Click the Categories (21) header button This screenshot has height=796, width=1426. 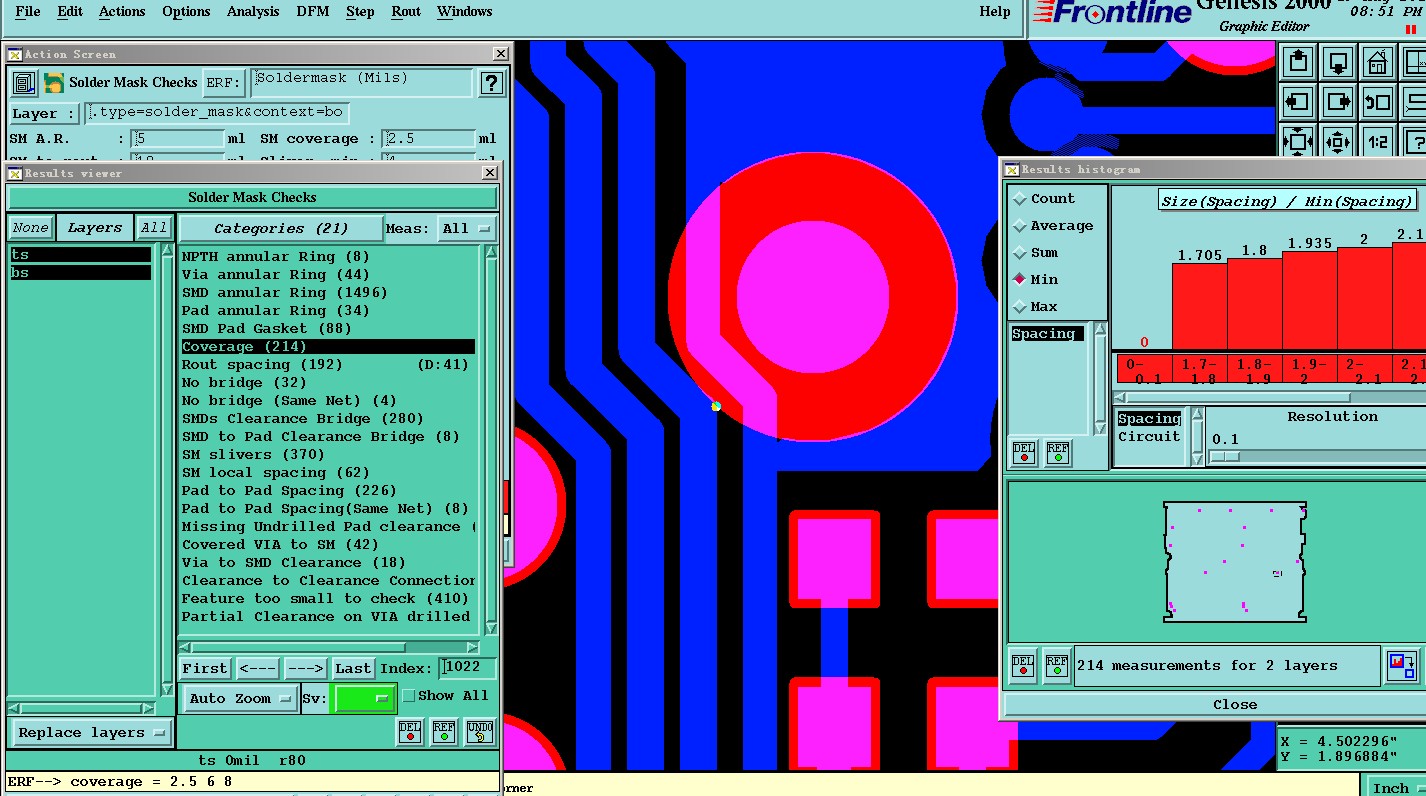(281, 229)
